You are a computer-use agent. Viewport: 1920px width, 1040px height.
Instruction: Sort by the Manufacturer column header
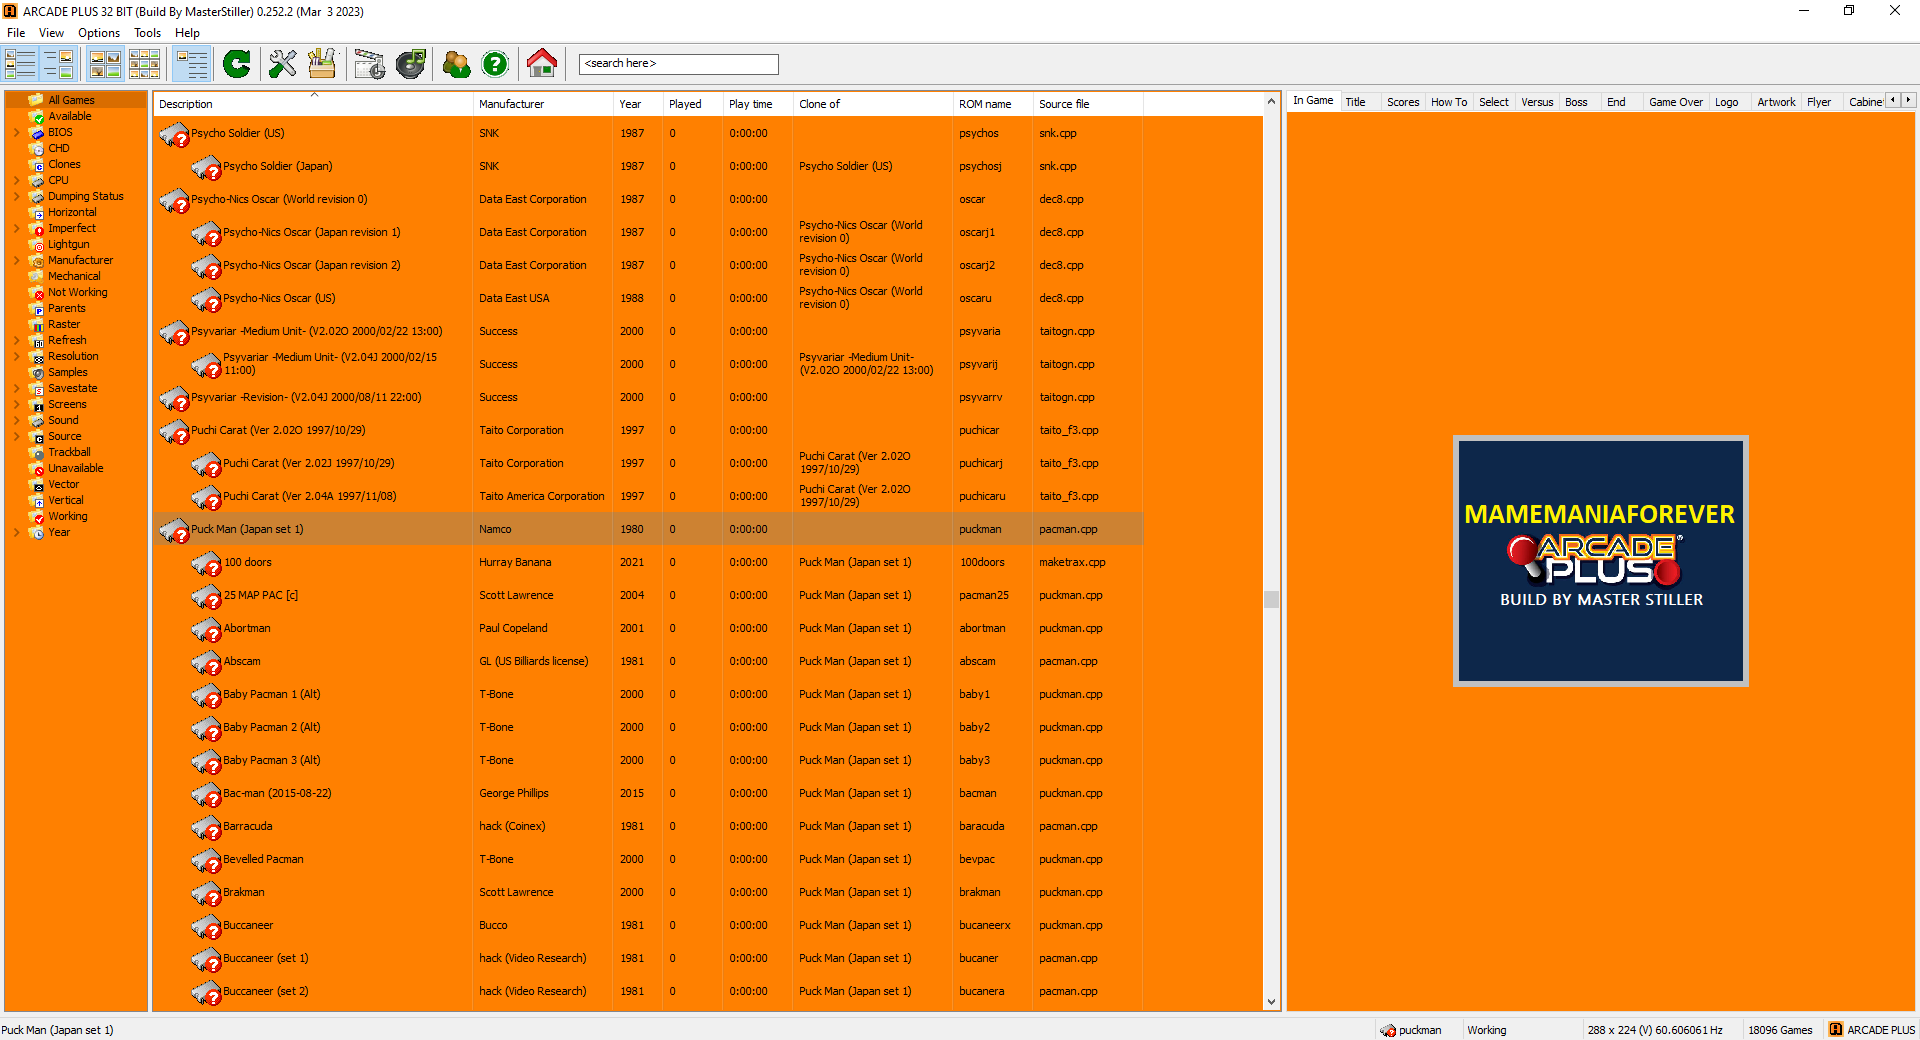click(543, 104)
